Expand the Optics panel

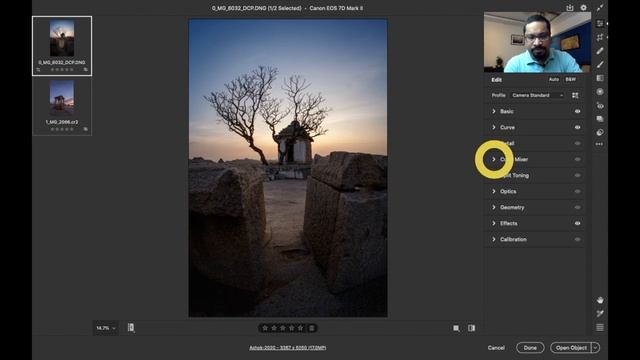pos(494,191)
